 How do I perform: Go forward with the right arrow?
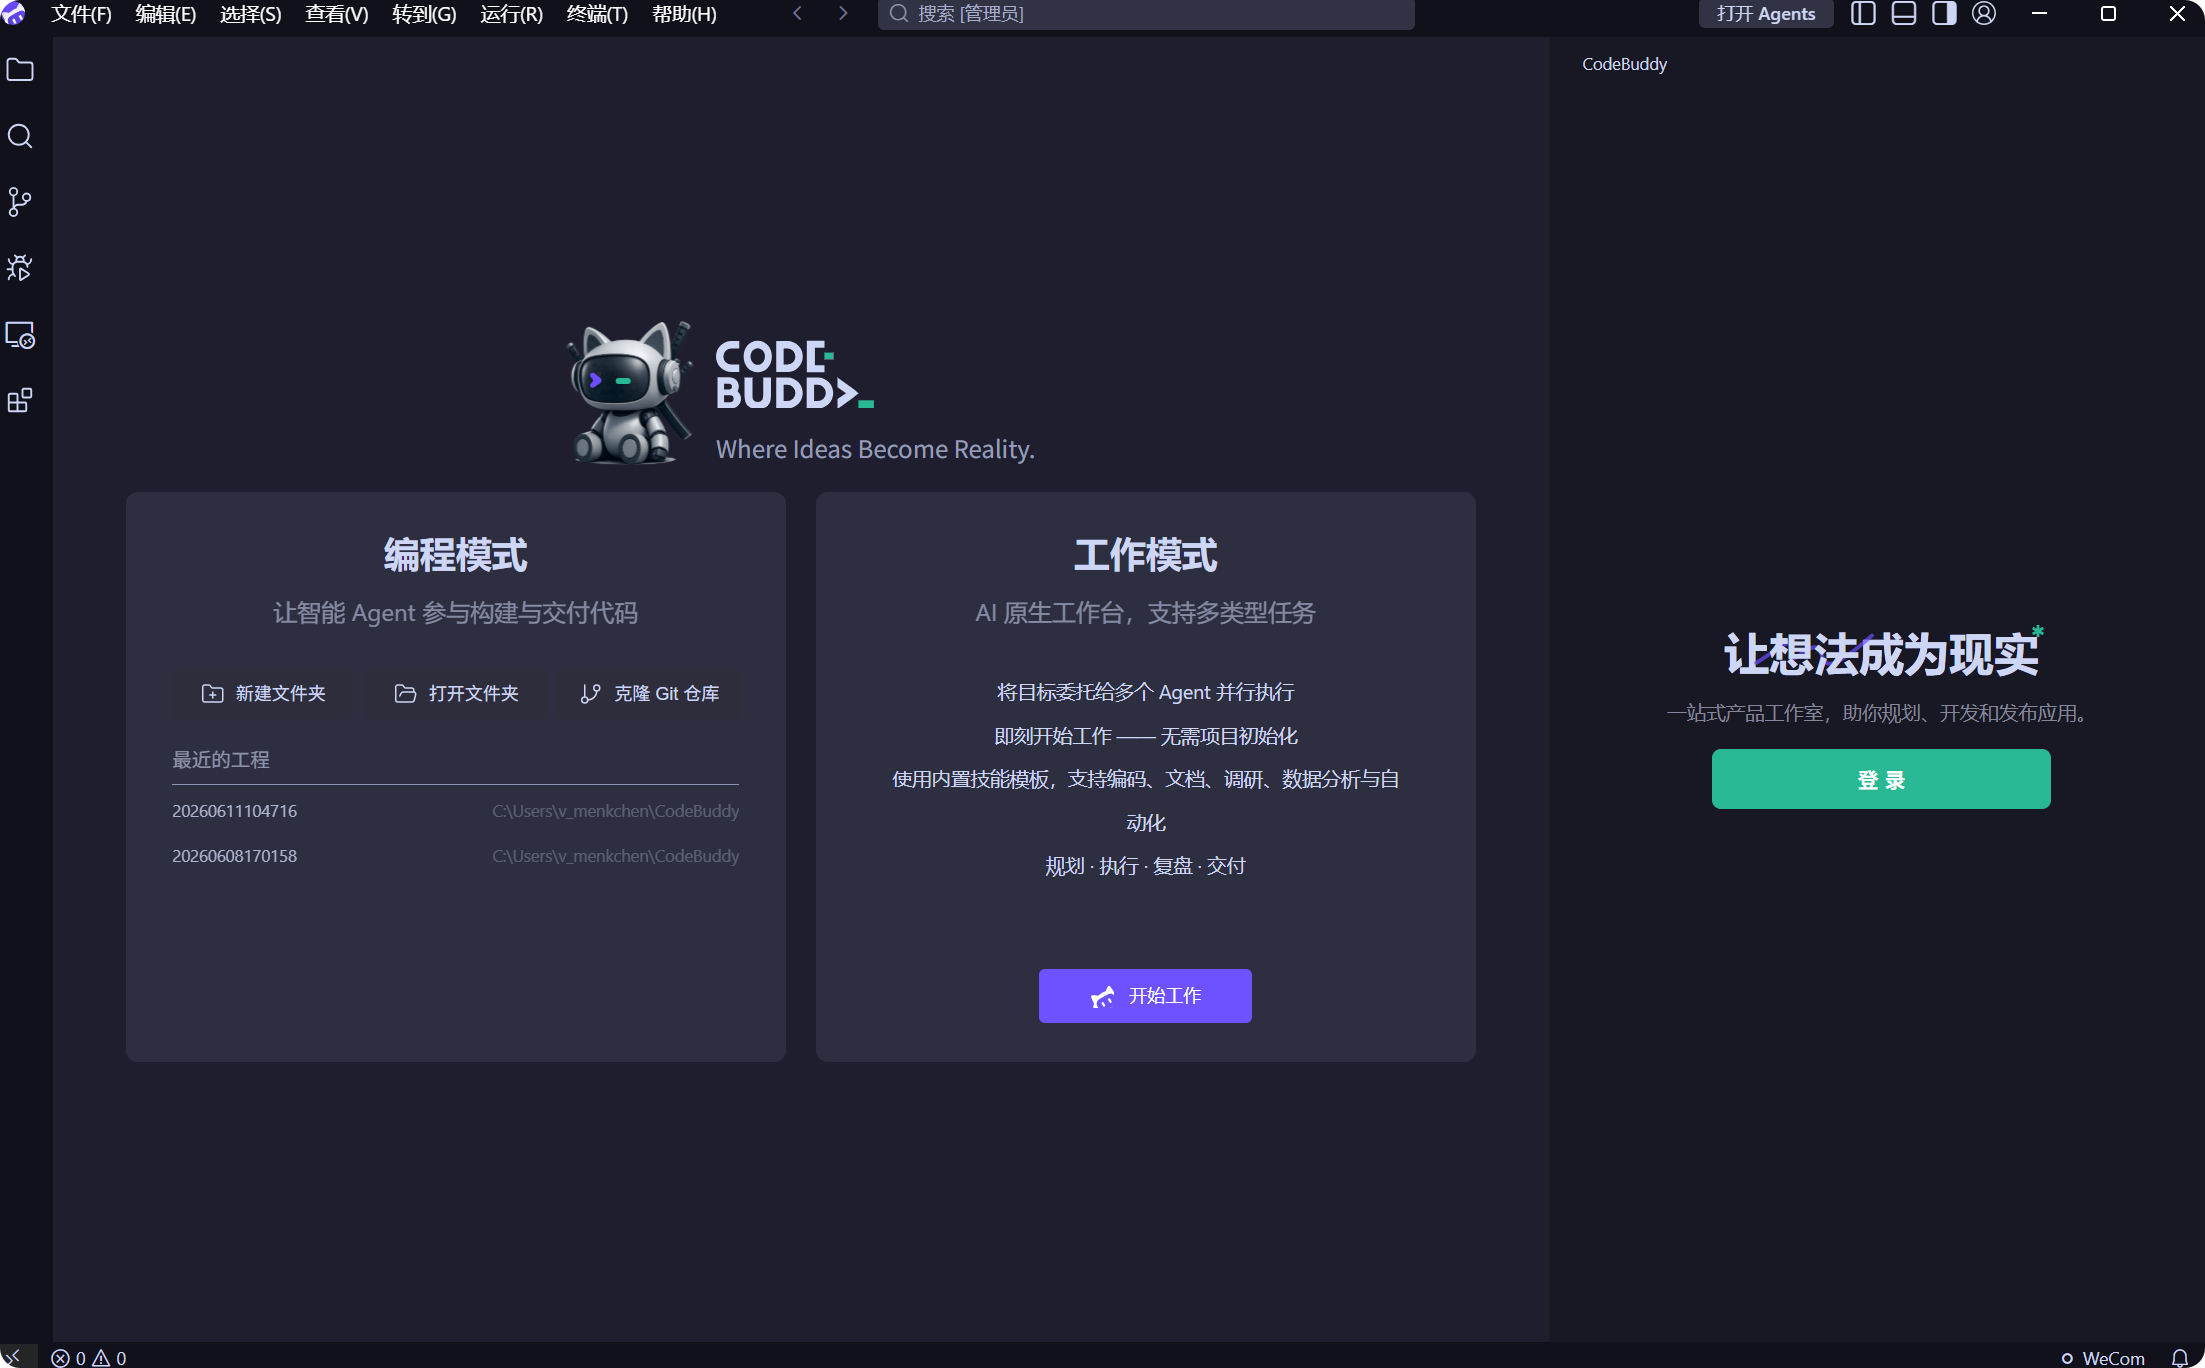[x=843, y=13]
